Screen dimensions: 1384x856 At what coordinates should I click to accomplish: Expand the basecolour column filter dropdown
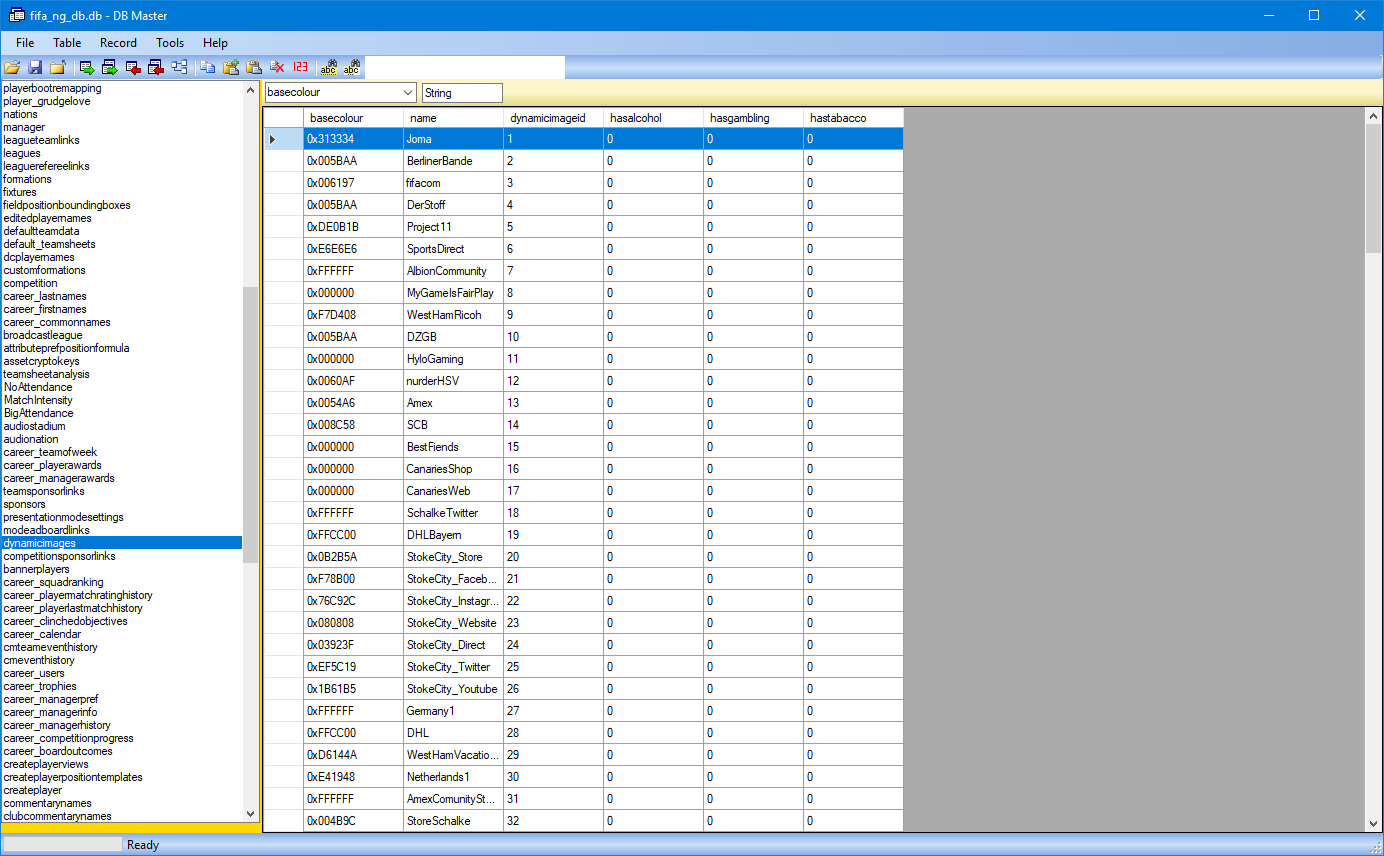tap(408, 93)
